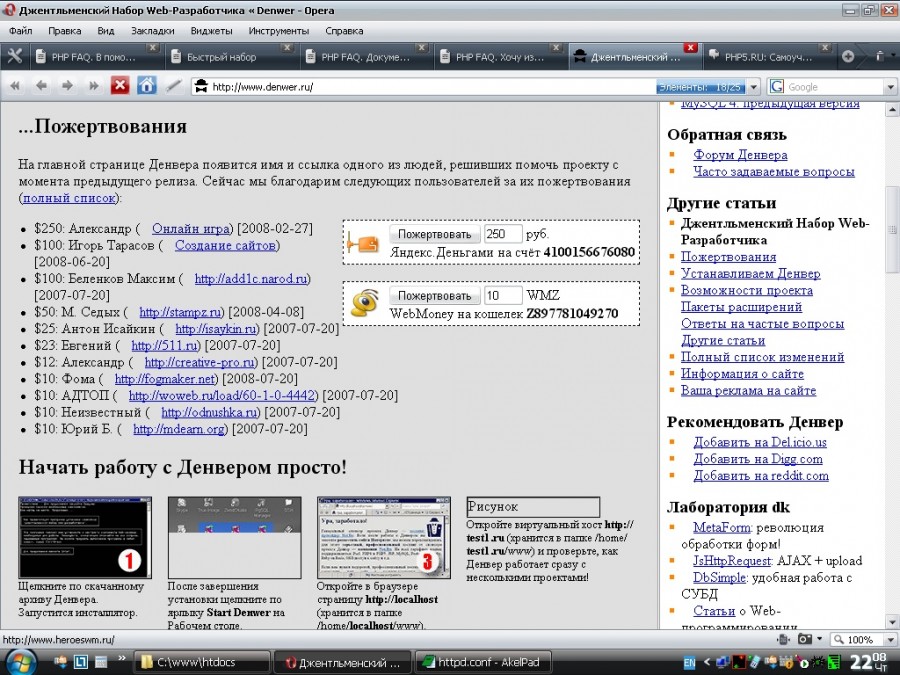The image size is (900, 675).
Task: Open the полный список link
Action: click(69, 198)
